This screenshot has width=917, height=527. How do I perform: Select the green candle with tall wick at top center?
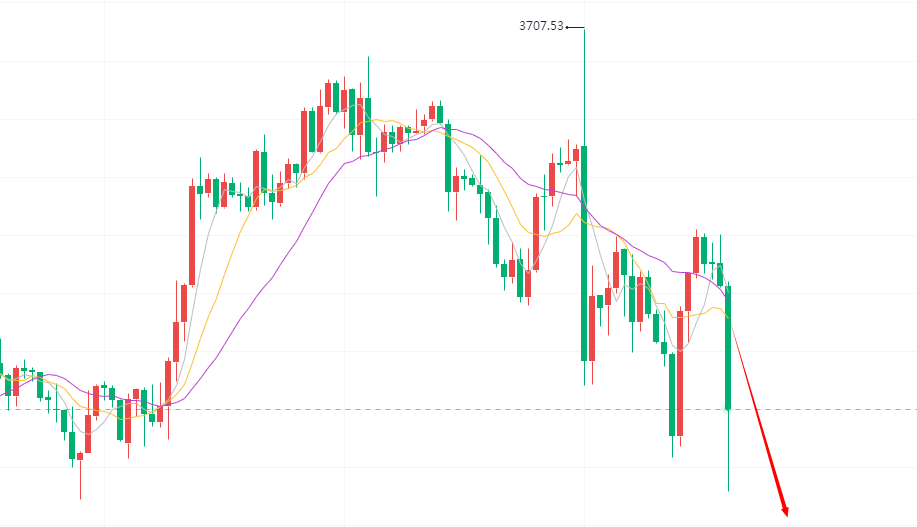[x=368, y=115]
